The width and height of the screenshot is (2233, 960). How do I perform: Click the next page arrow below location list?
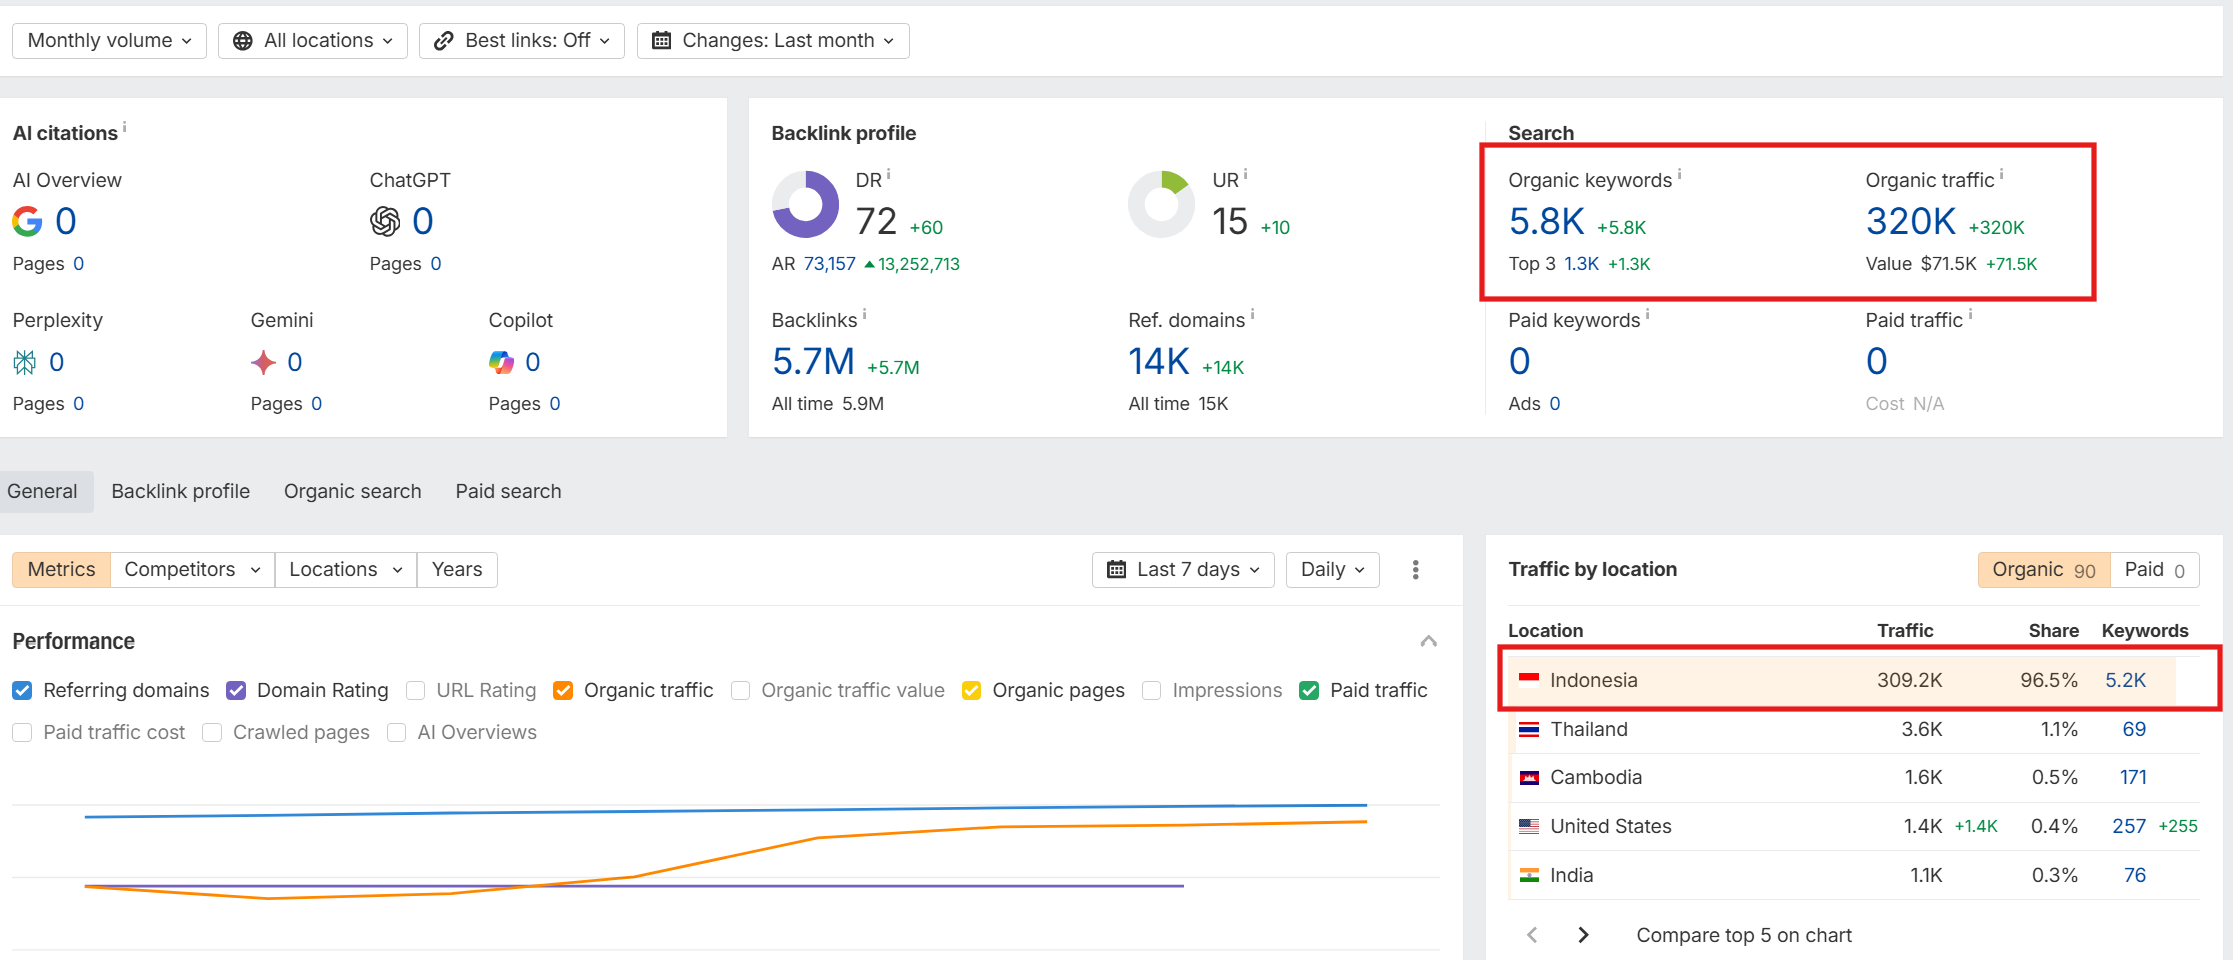[1582, 934]
